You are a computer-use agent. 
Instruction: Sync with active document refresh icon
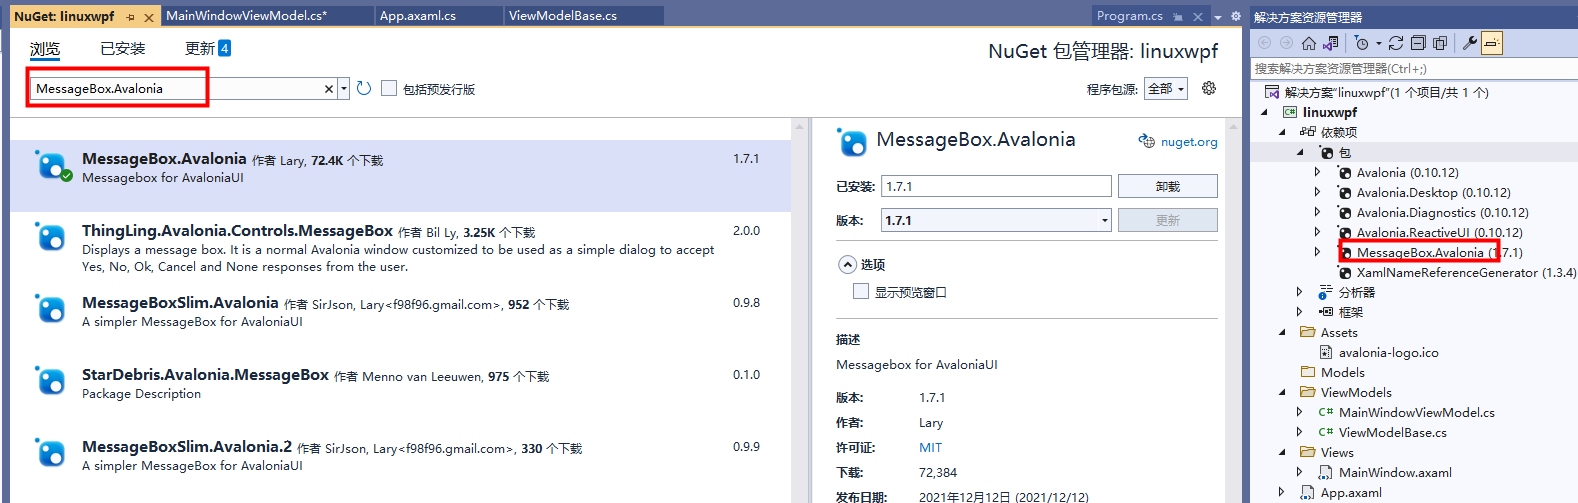tap(1396, 43)
